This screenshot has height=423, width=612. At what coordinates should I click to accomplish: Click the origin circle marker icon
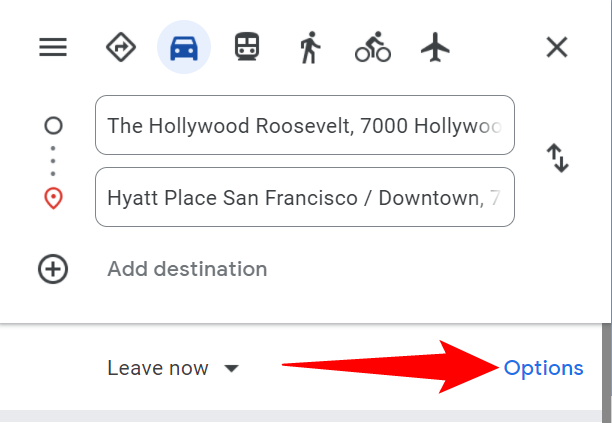[53, 126]
